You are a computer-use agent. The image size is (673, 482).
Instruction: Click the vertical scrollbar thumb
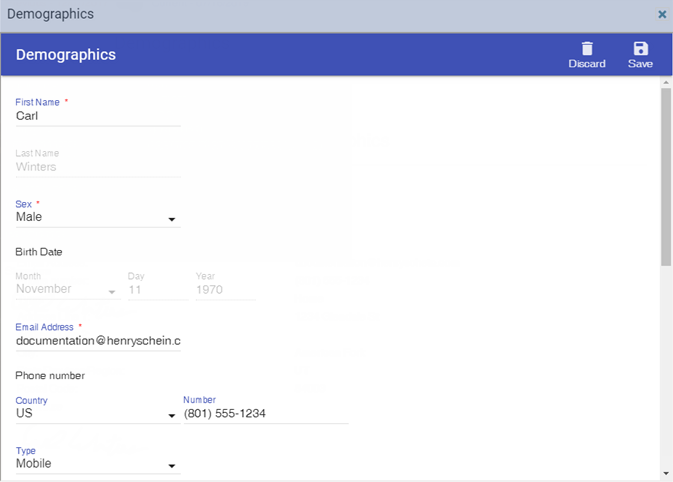tap(666, 175)
